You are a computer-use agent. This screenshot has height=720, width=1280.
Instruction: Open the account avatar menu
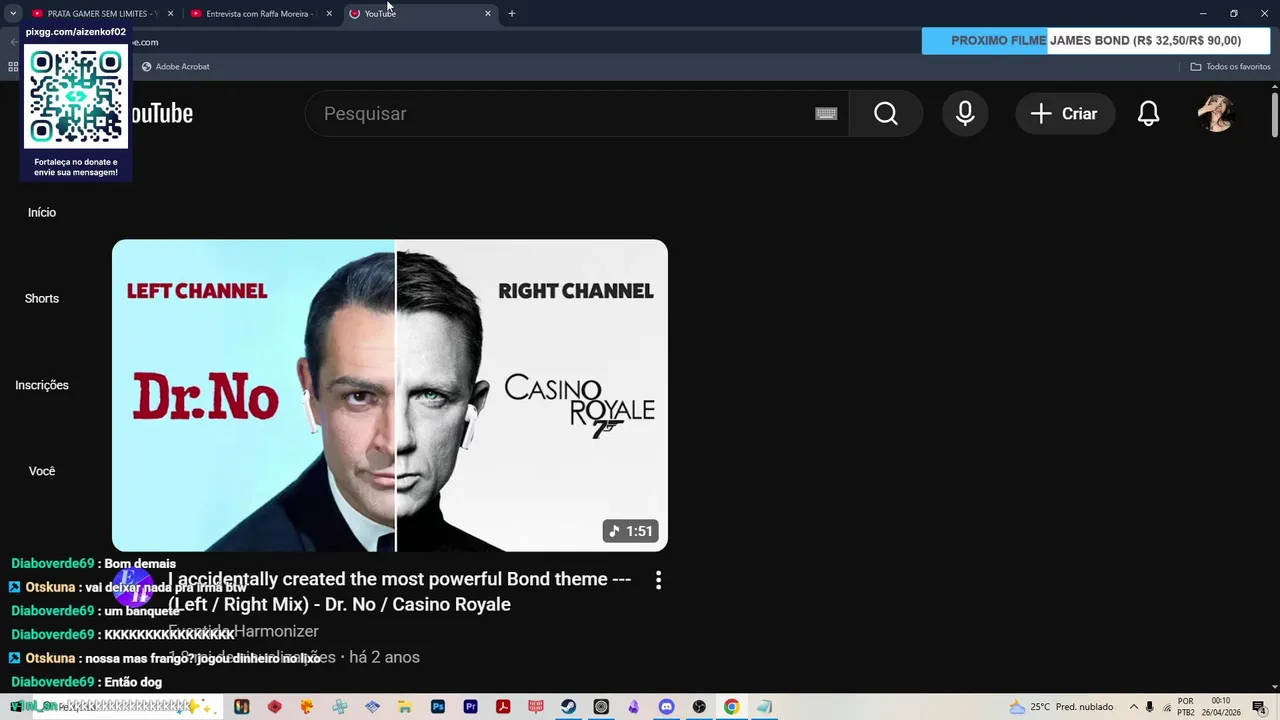coord(1215,114)
